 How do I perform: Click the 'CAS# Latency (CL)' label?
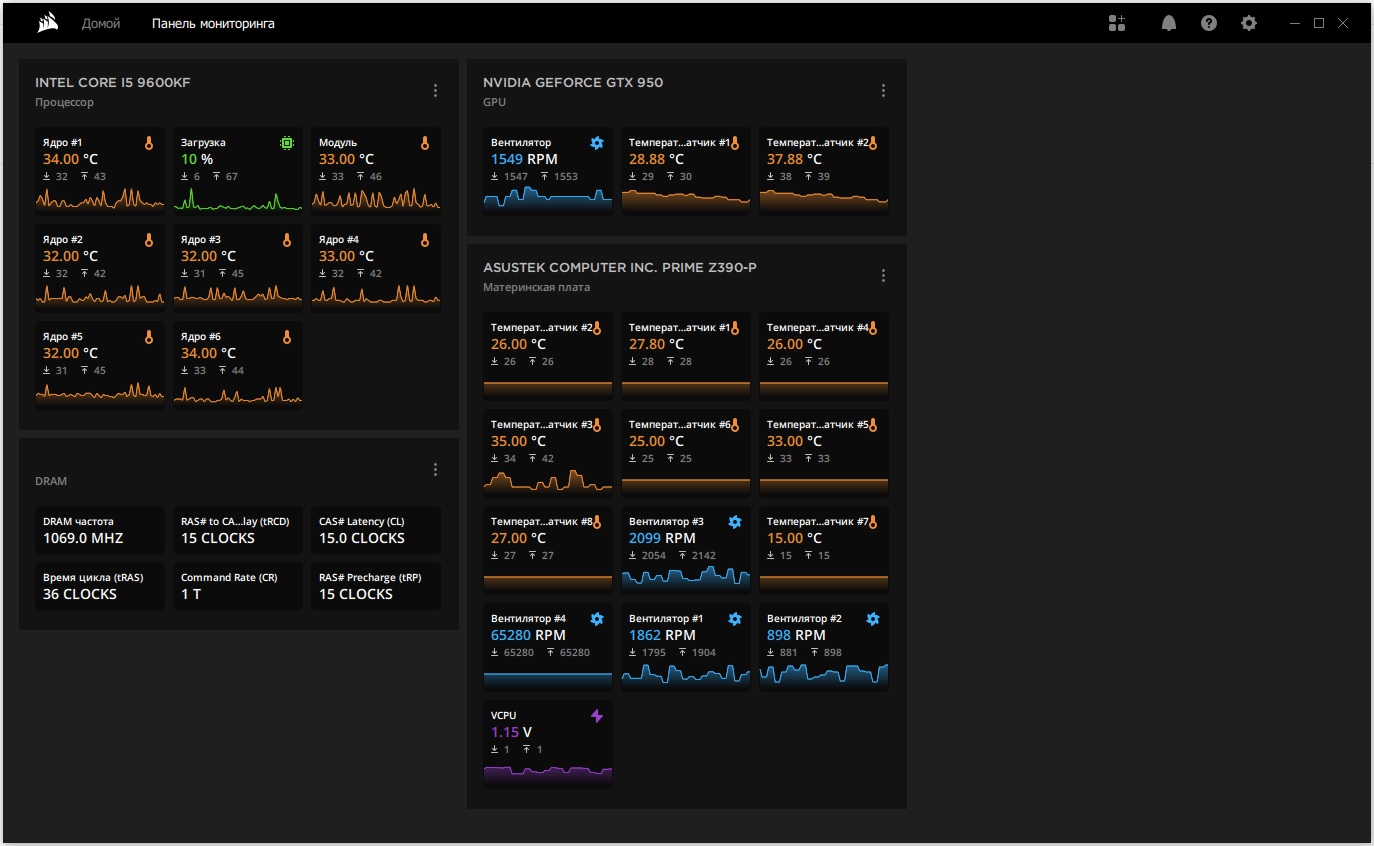pyautogui.click(x=361, y=521)
